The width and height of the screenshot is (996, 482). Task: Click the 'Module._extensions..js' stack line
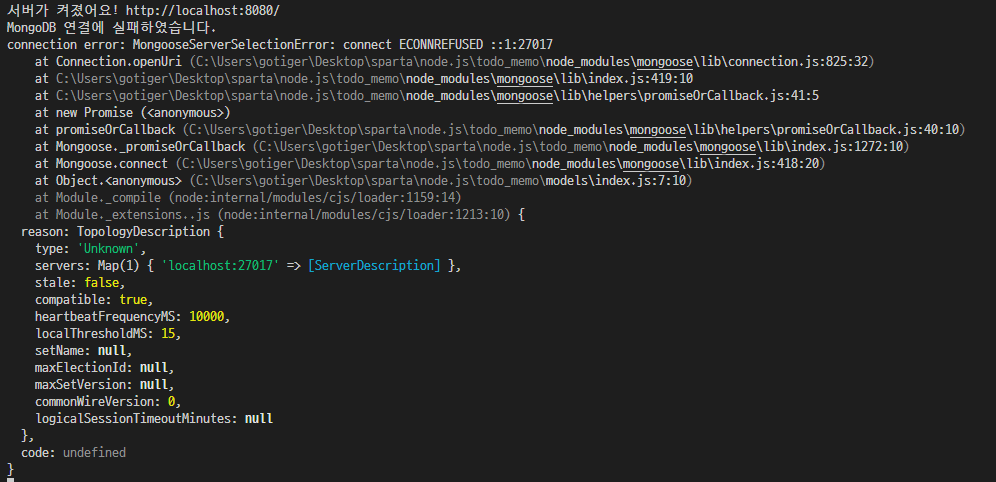[279, 215]
